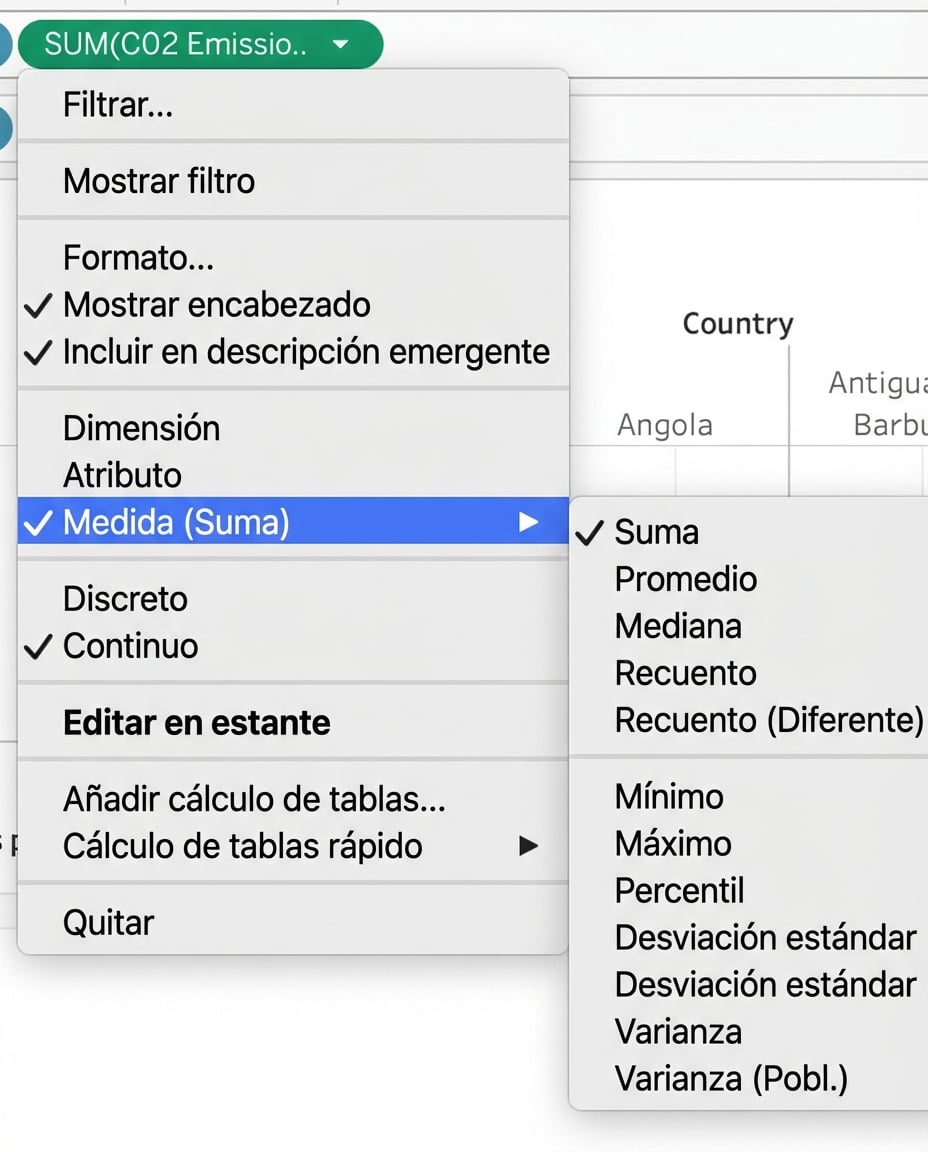Set the field as Atributo
The height and width of the screenshot is (1152, 928).
pos(123,475)
